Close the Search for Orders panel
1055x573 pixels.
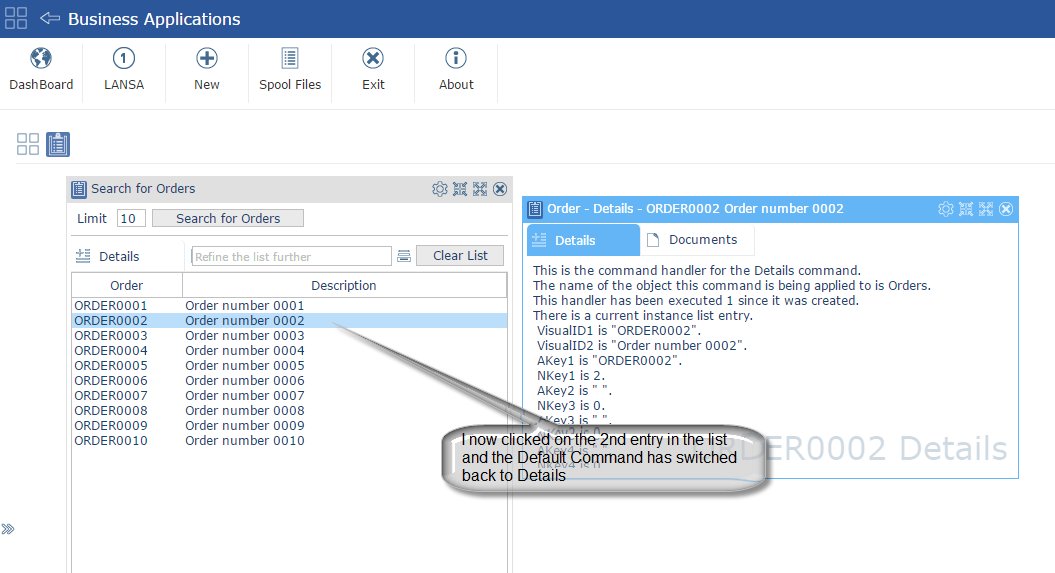click(x=500, y=189)
